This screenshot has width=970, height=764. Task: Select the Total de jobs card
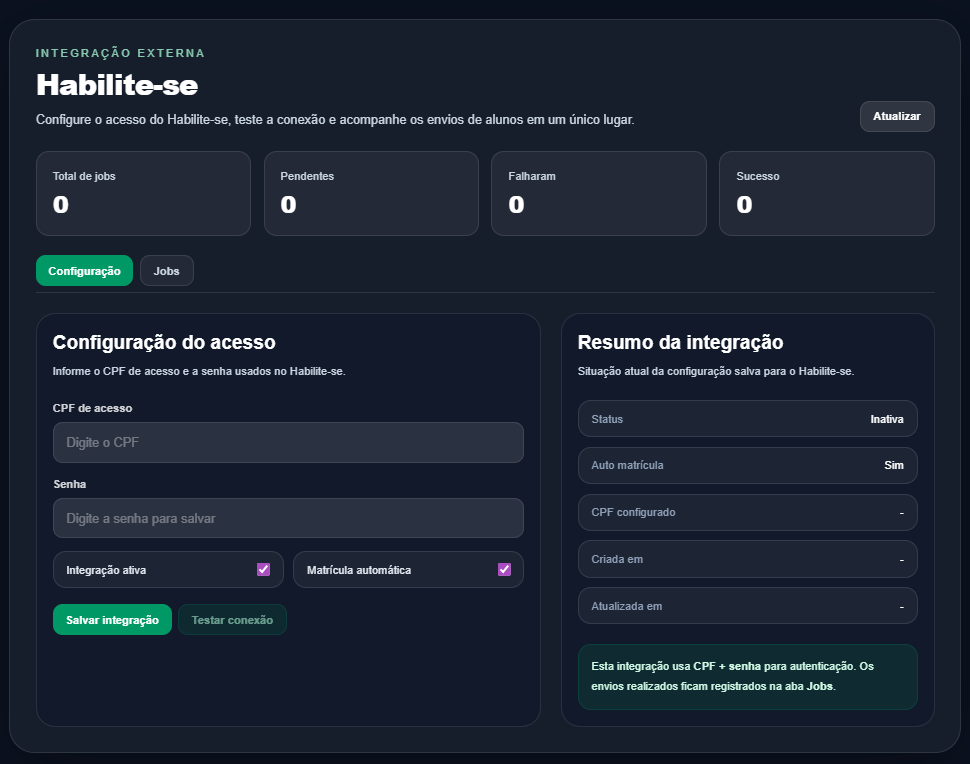[x=144, y=194]
